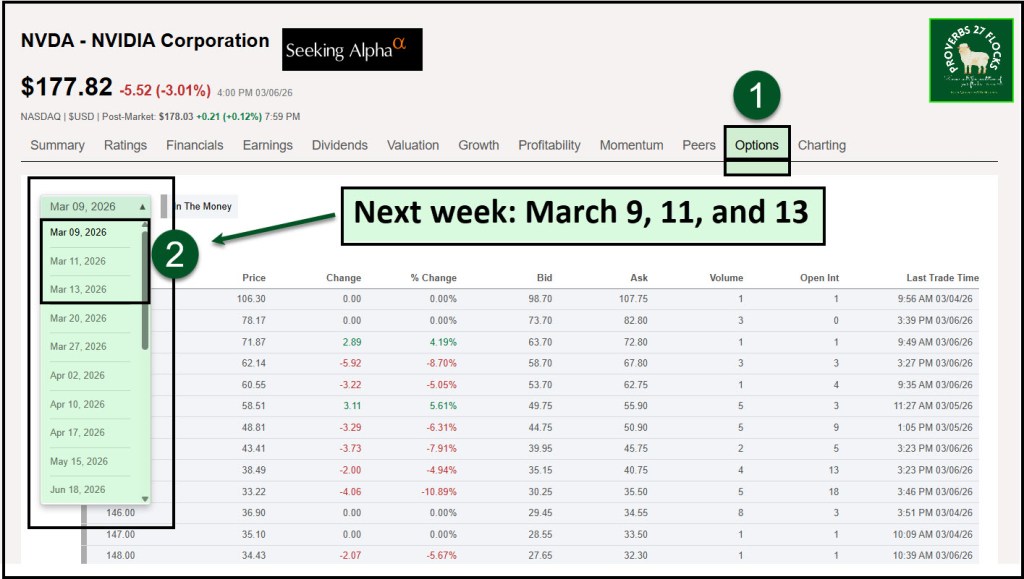This screenshot has height=579, width=1024.
Task: Select Mar 11, 2026 expiration date
Action: point(78,261)
